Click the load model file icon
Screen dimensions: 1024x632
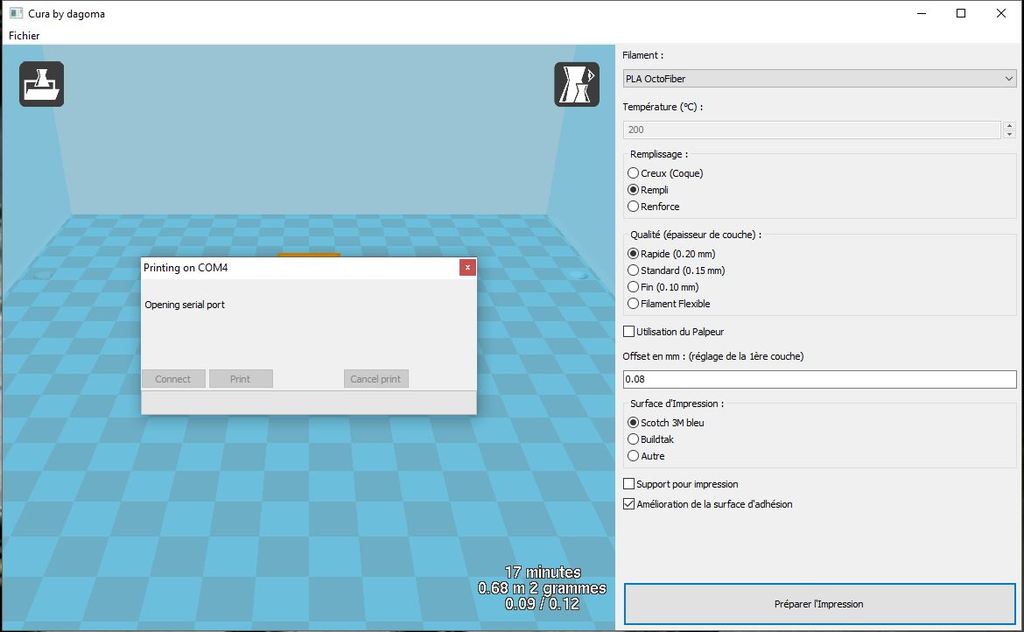(x=42, y=84)
